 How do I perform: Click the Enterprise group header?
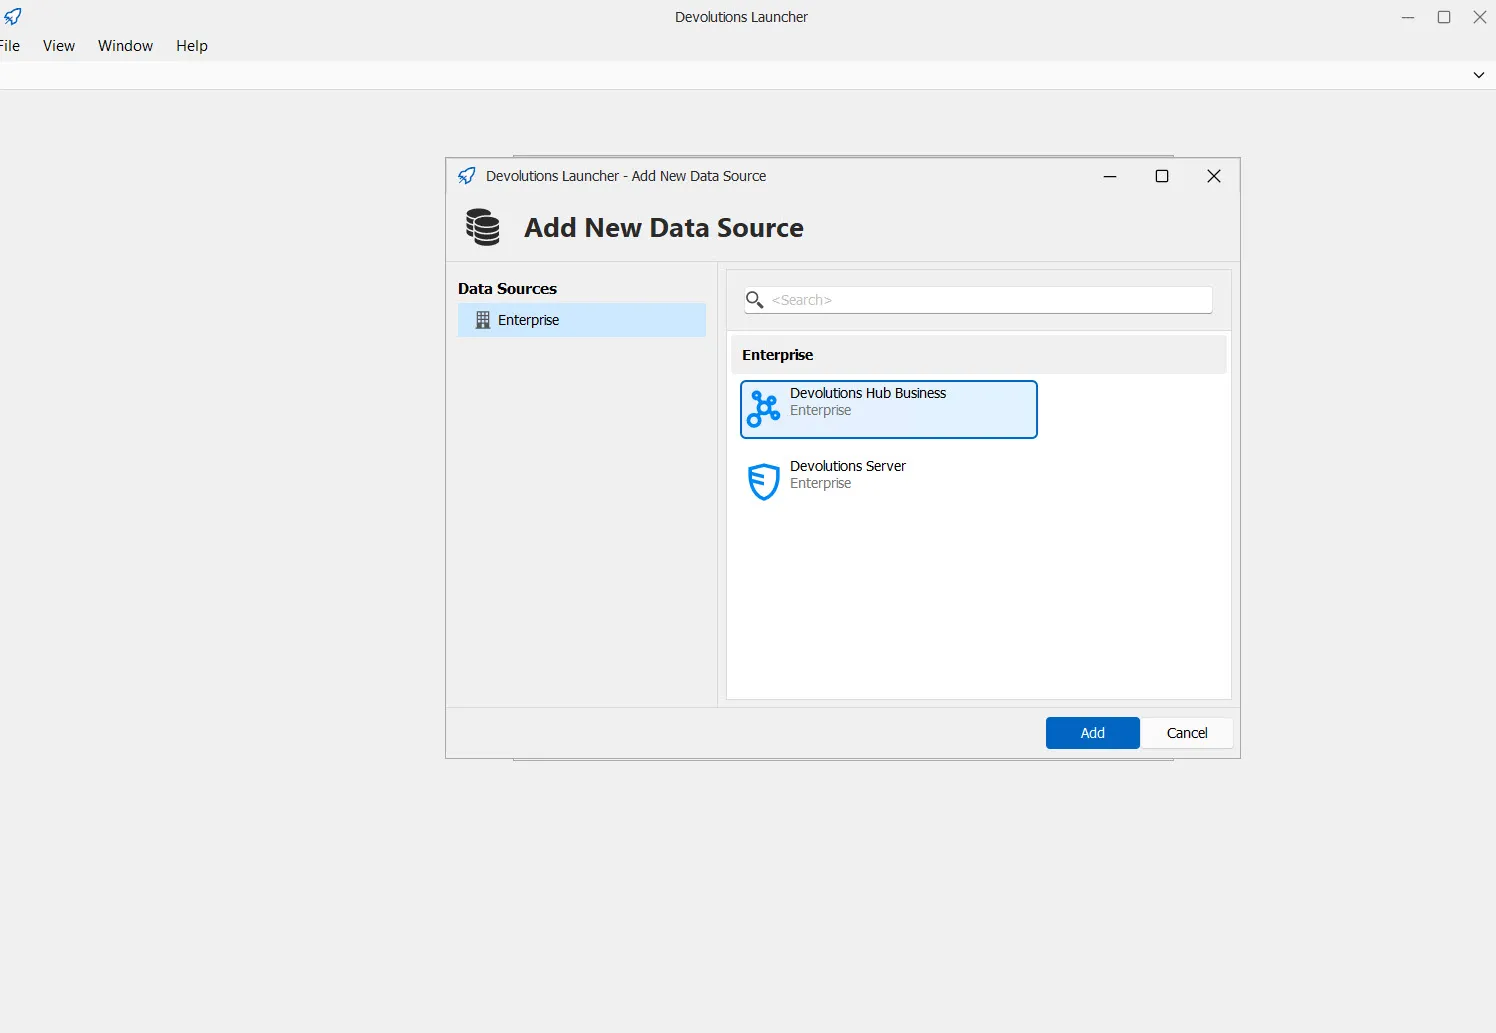tap(979, 355)
